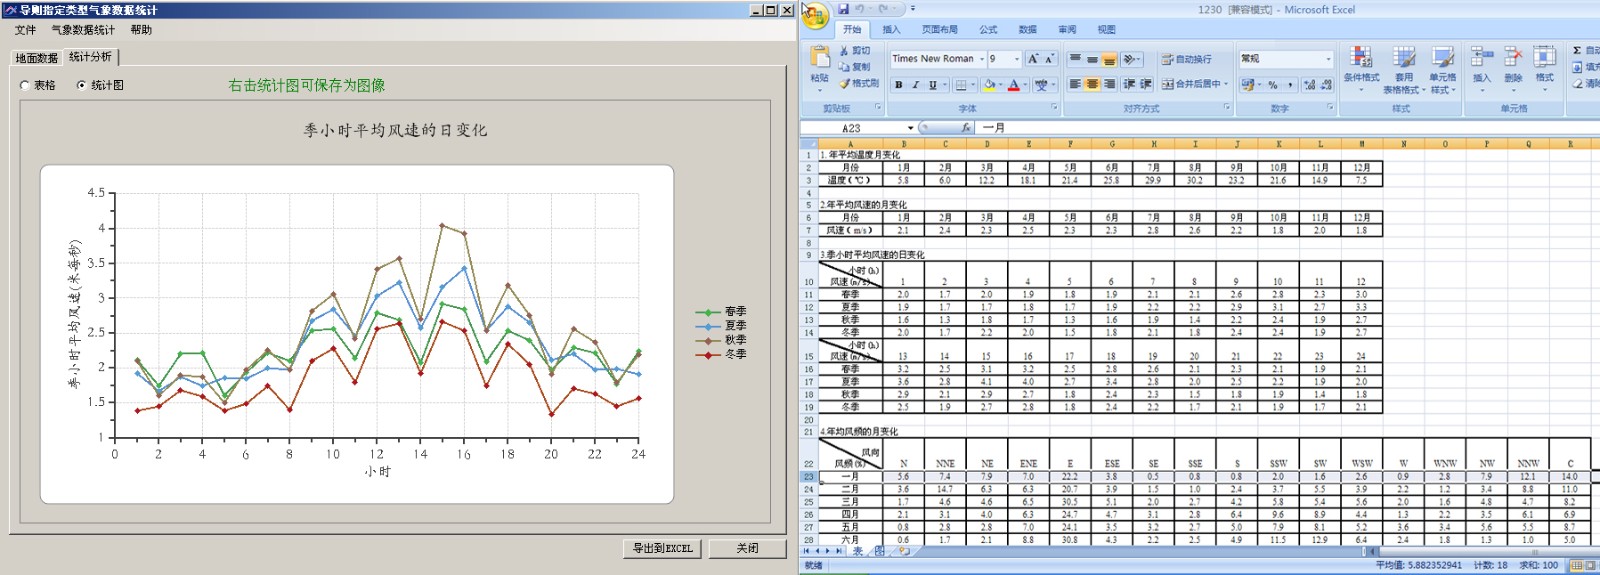This screenshot has height=575, width=1600.
Task: Open Excel 页面布局 ribbon tab
Action: [x=939, y=30]
